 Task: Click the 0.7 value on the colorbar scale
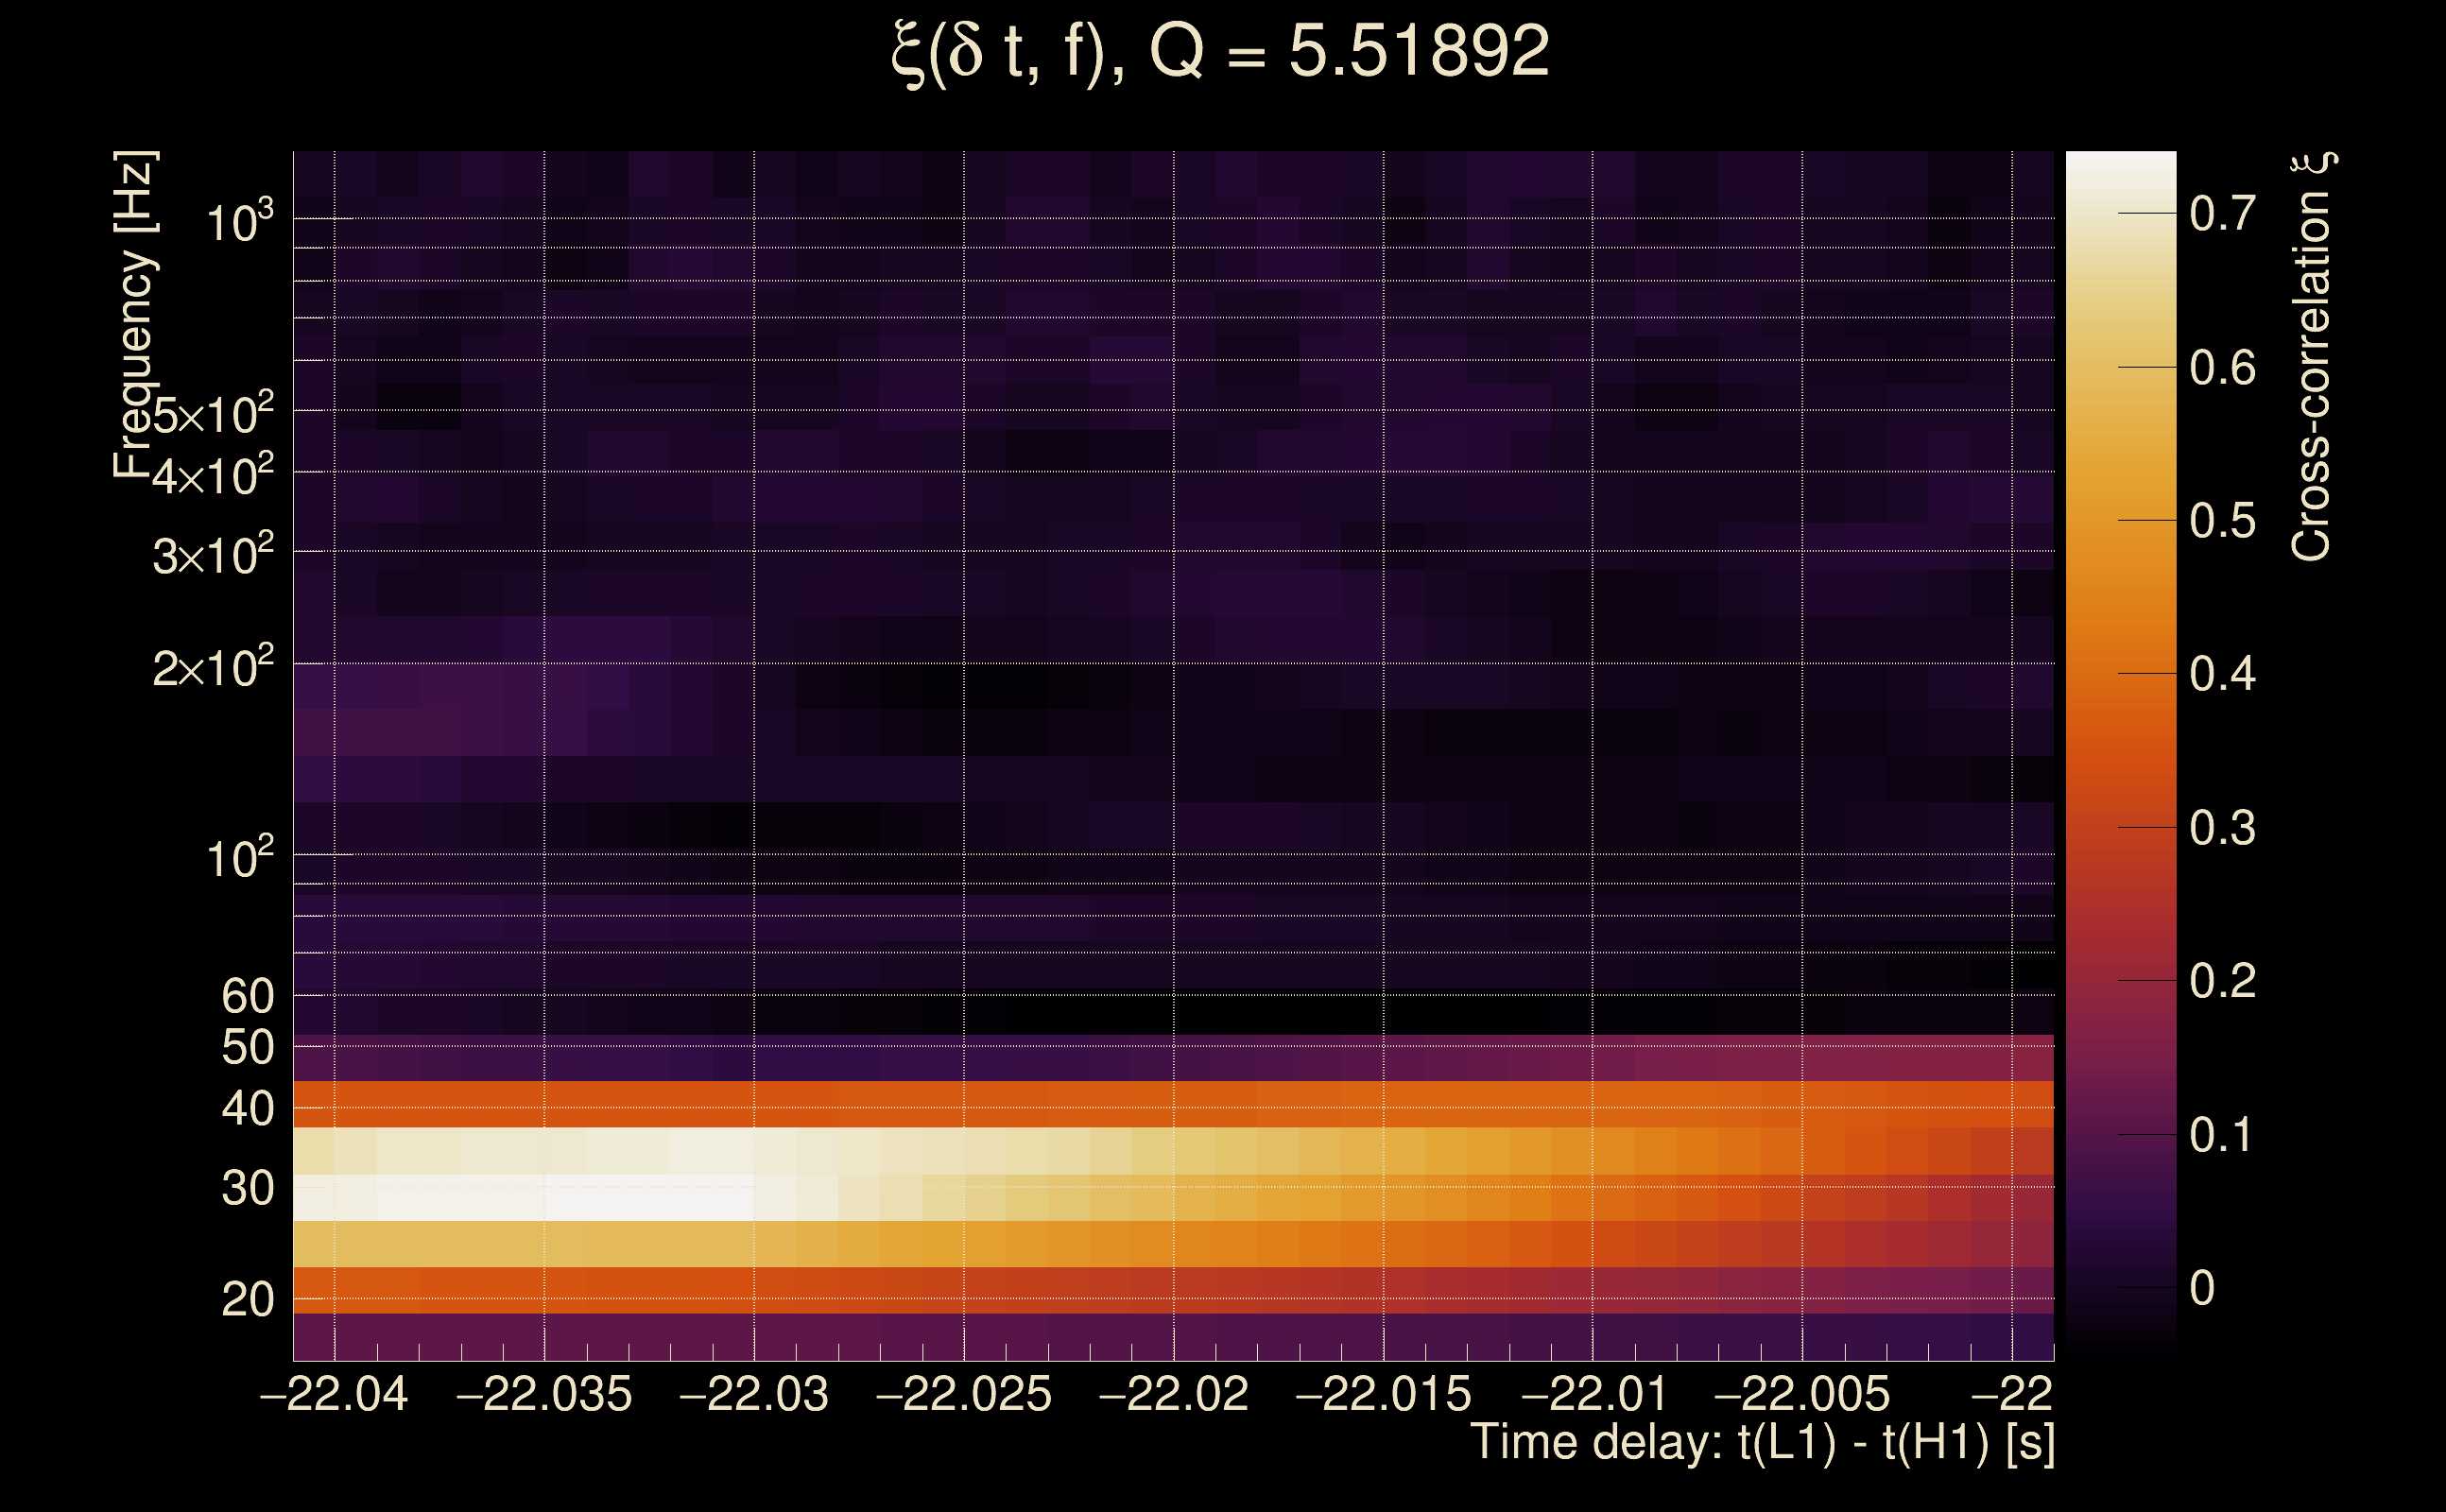(2222, 213)
